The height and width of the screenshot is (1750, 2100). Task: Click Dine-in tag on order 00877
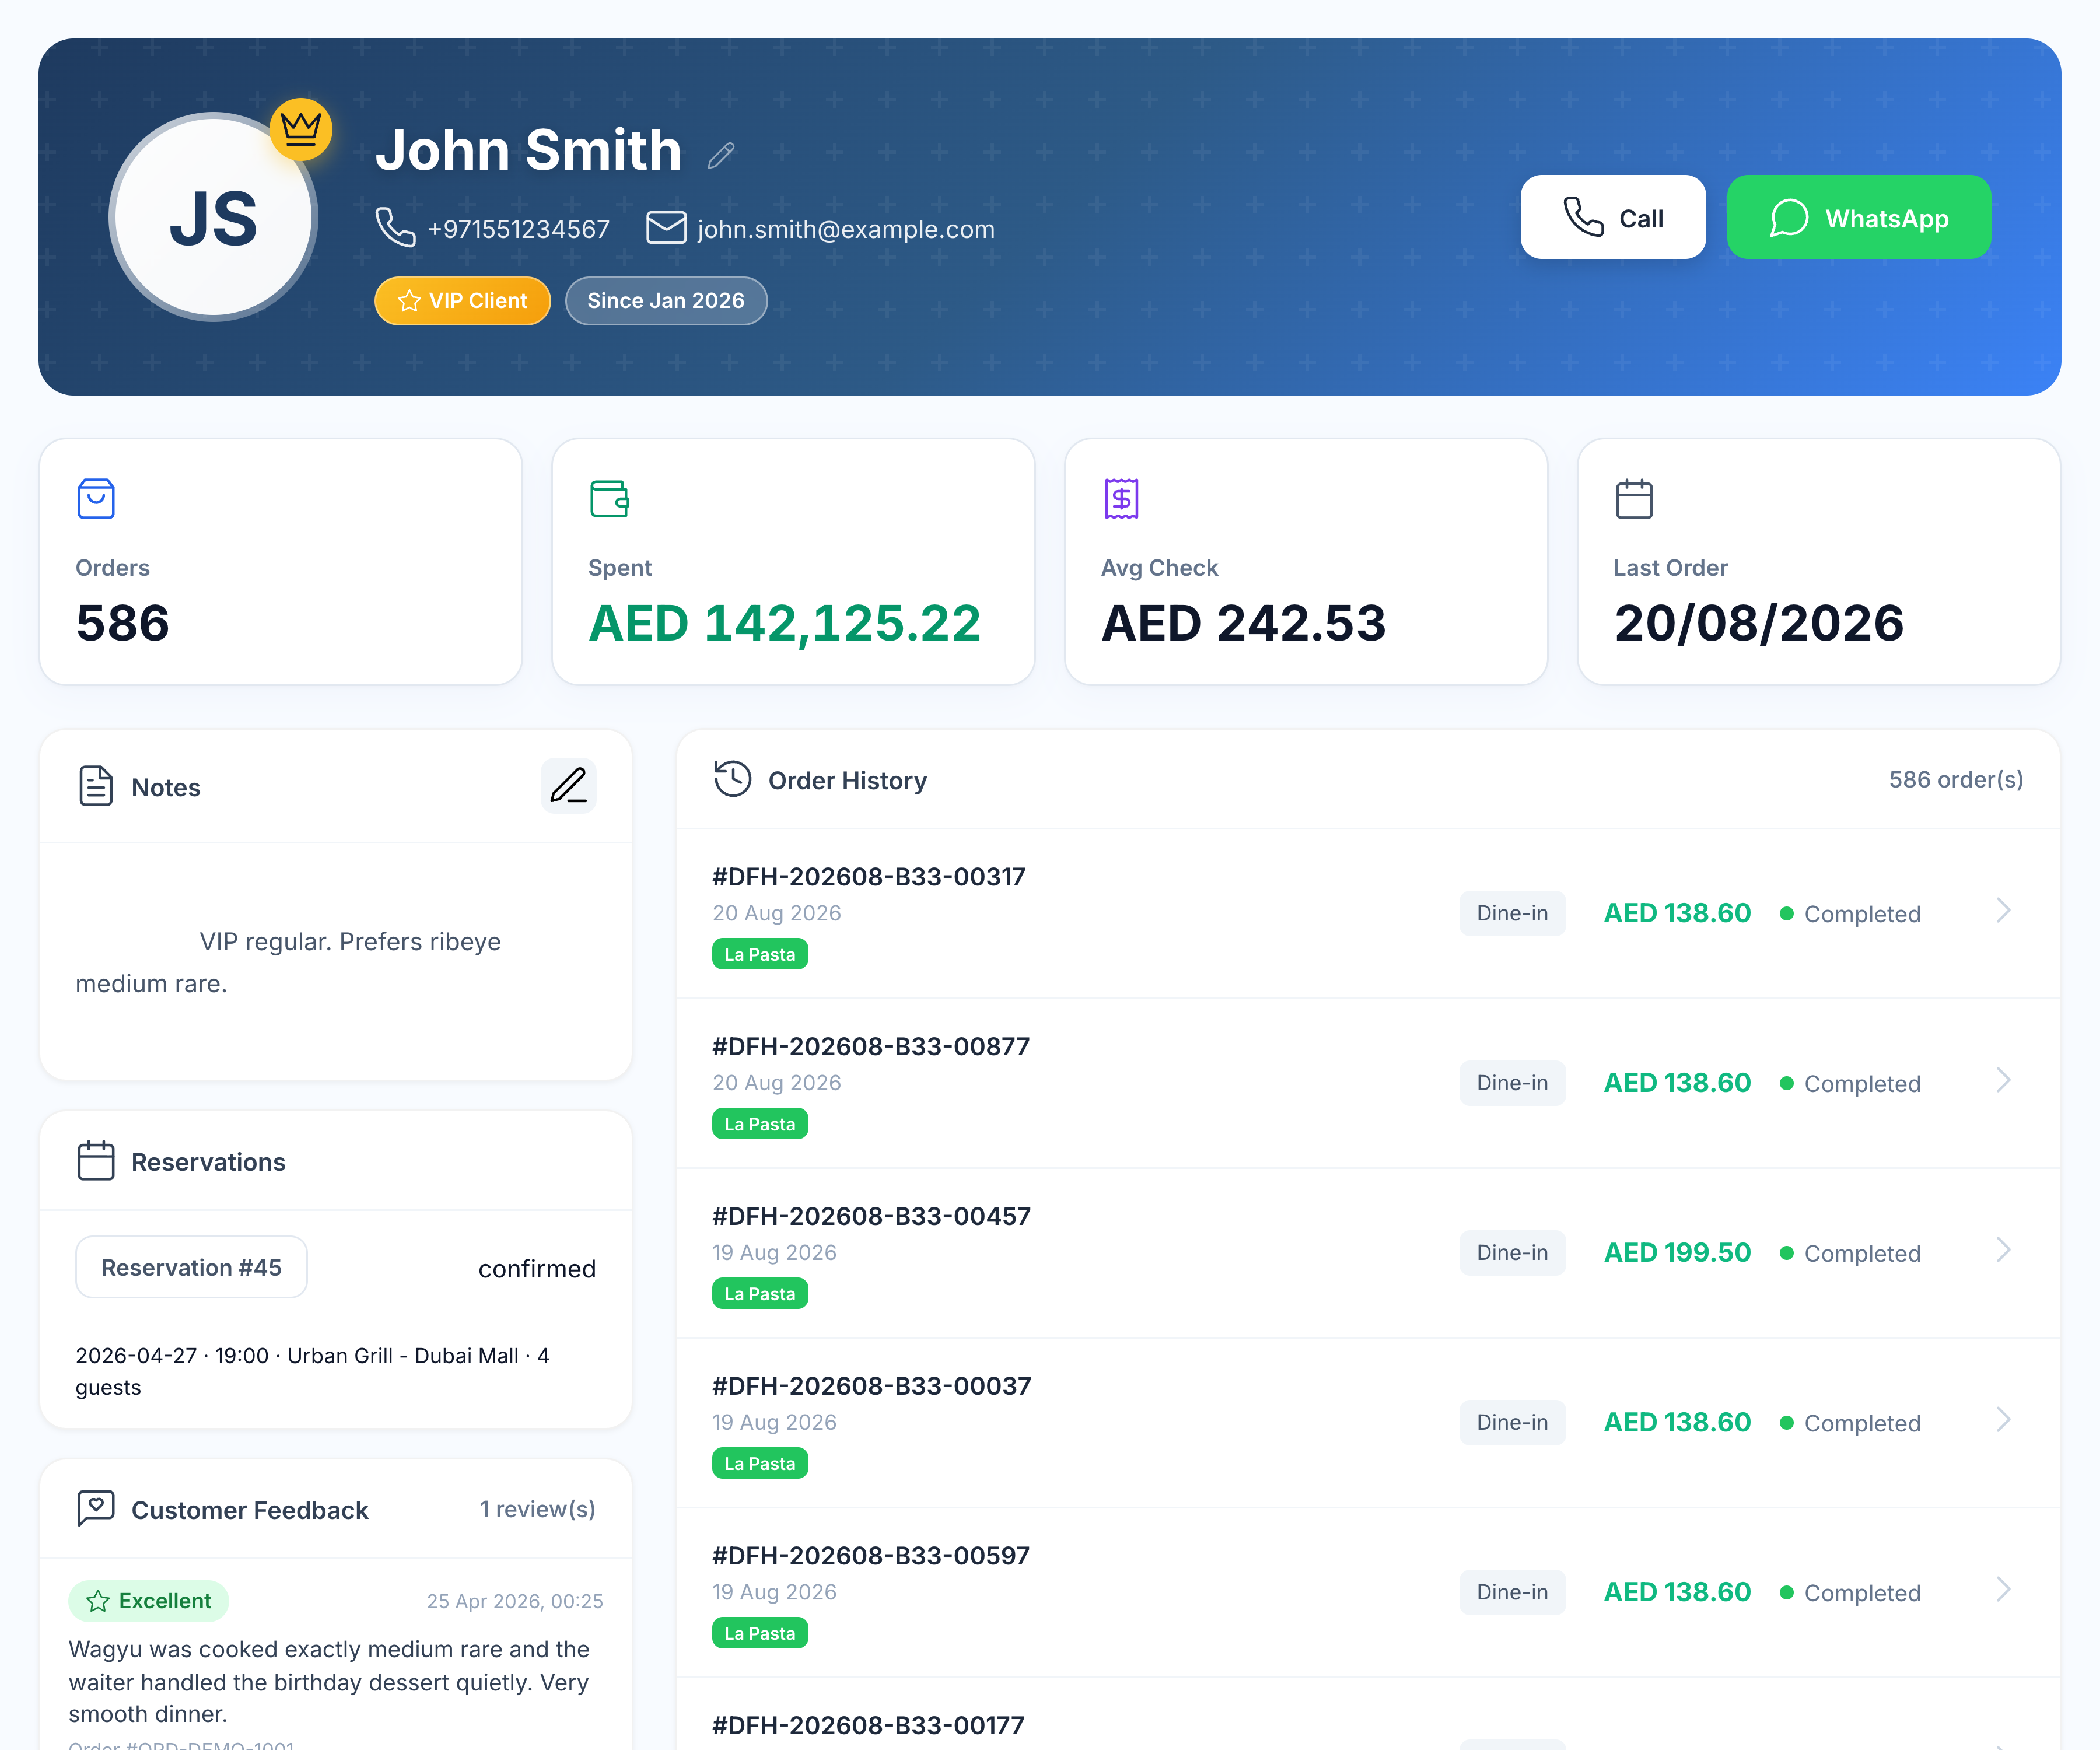pos(1512,1083)
